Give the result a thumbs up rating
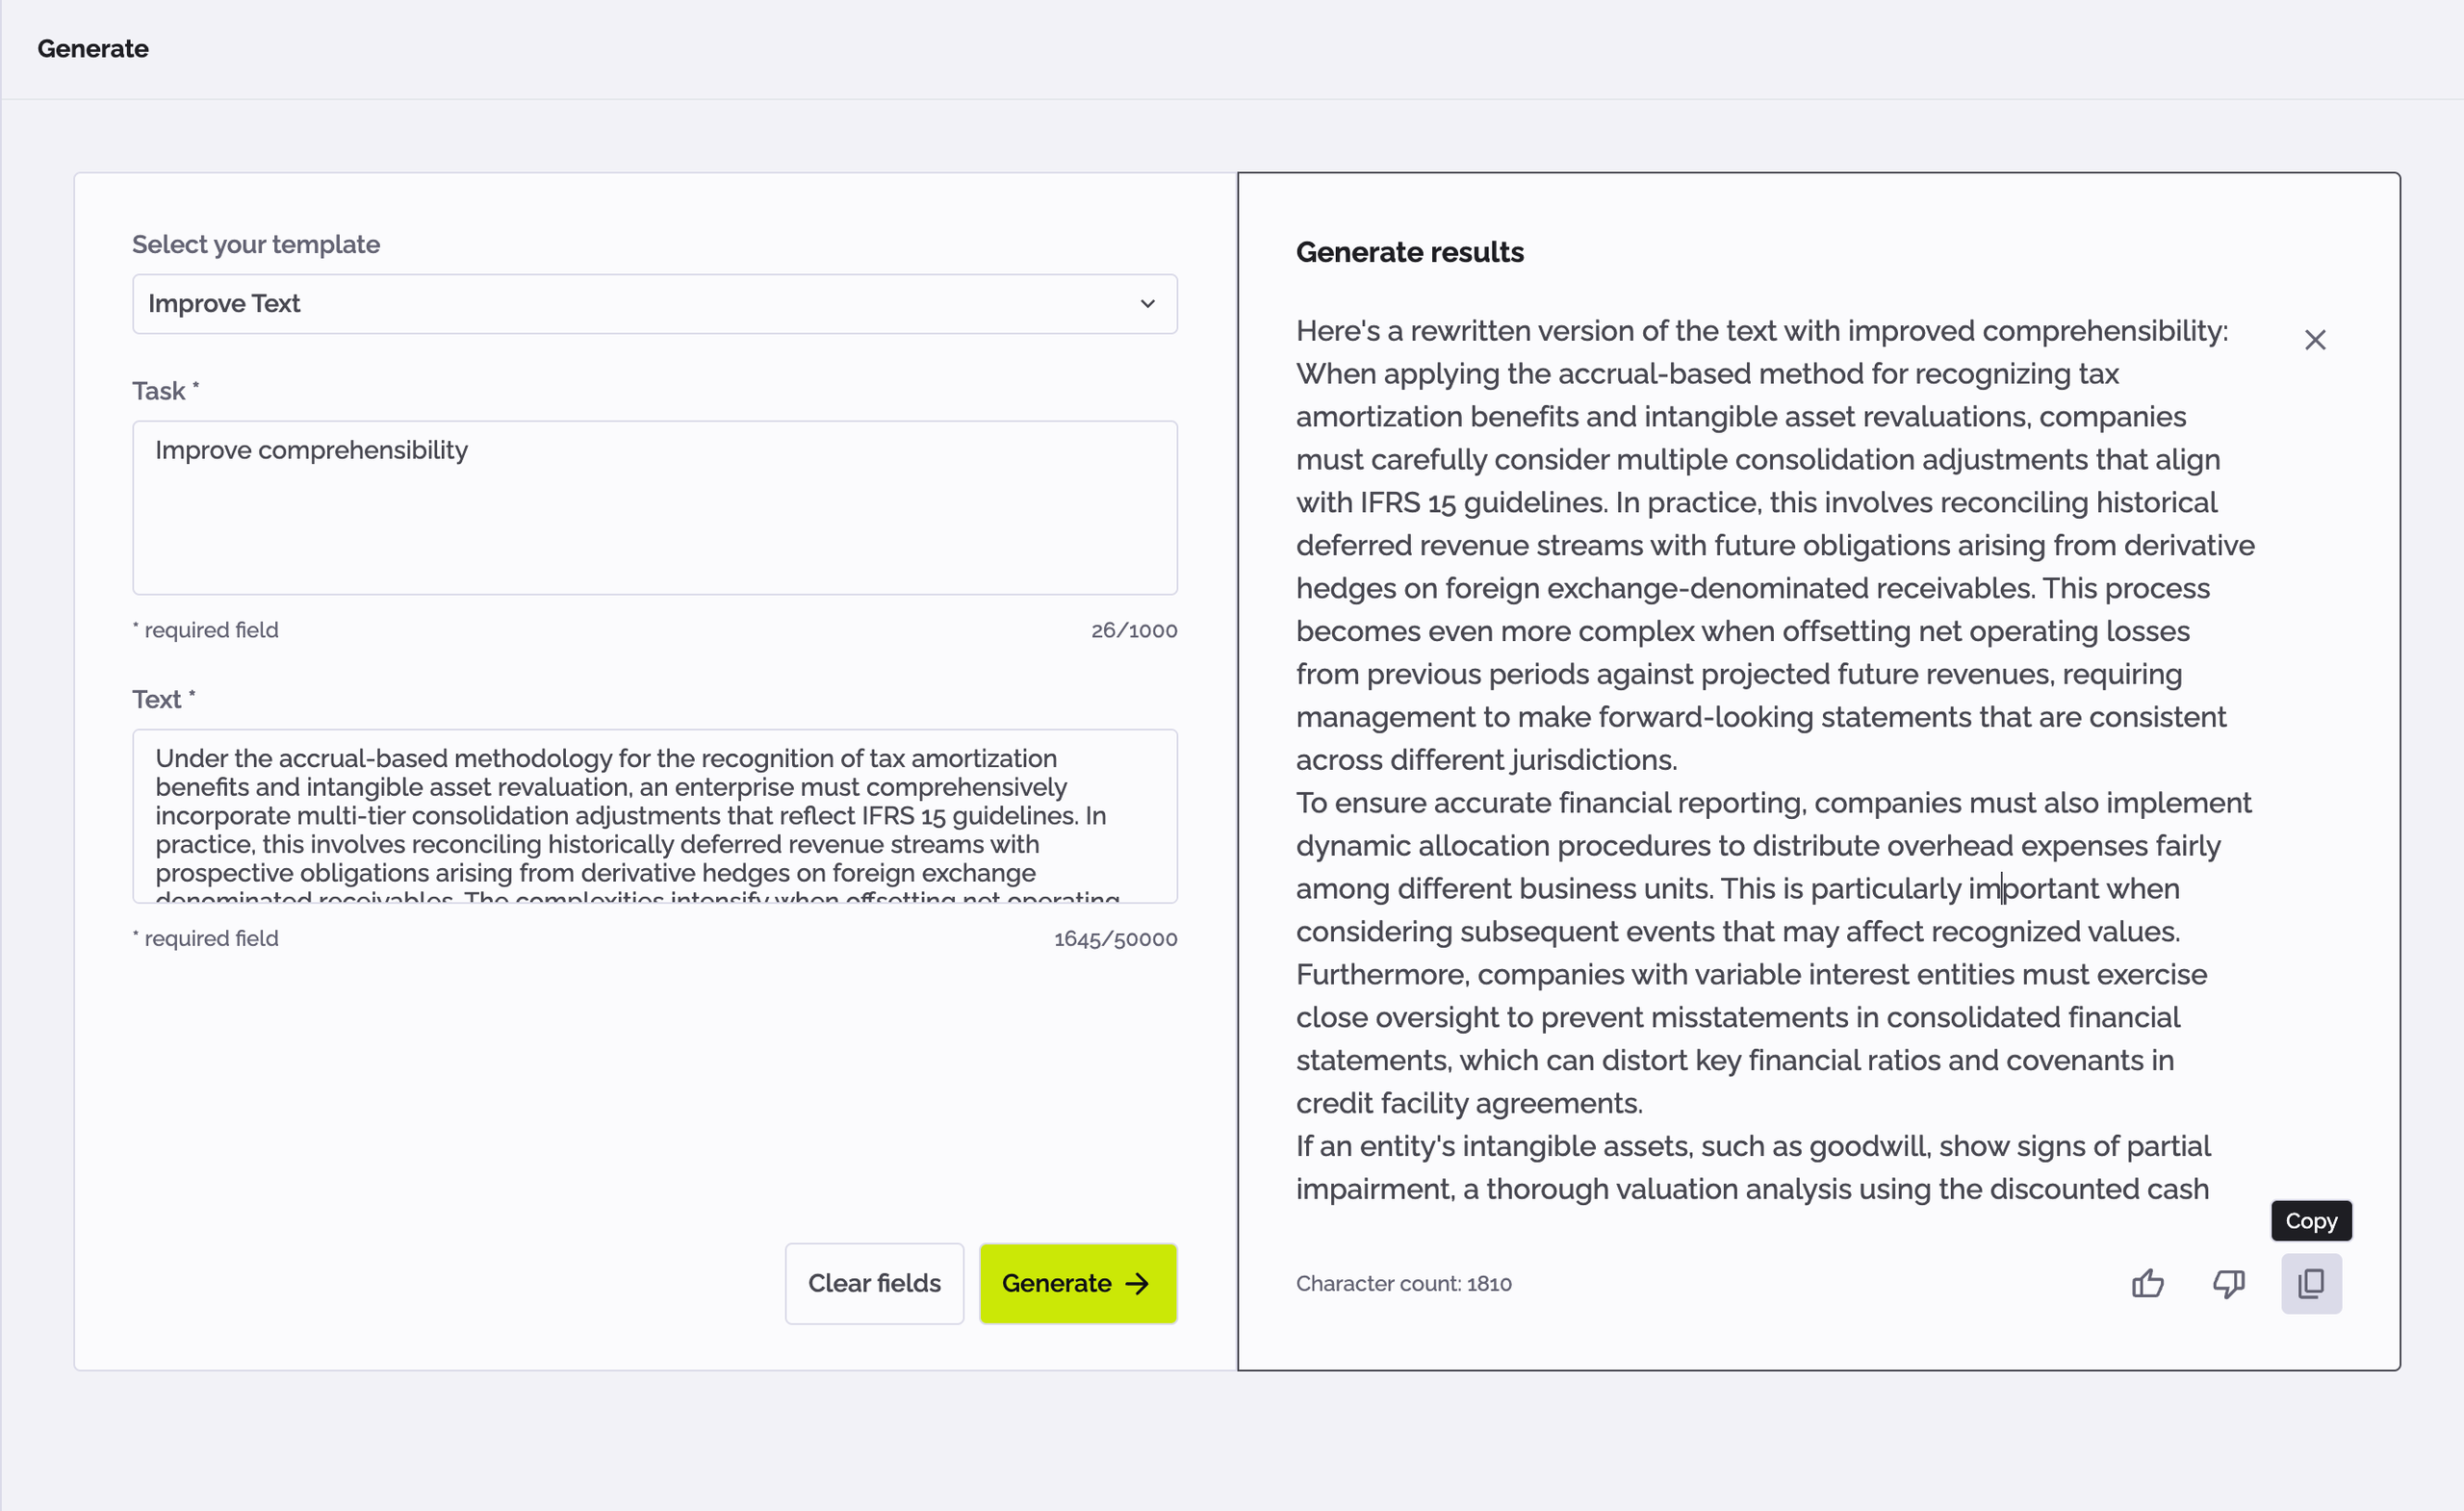This screenshot has width=2464, height=1511. pyautogui.click(x=2148, y=1283)
